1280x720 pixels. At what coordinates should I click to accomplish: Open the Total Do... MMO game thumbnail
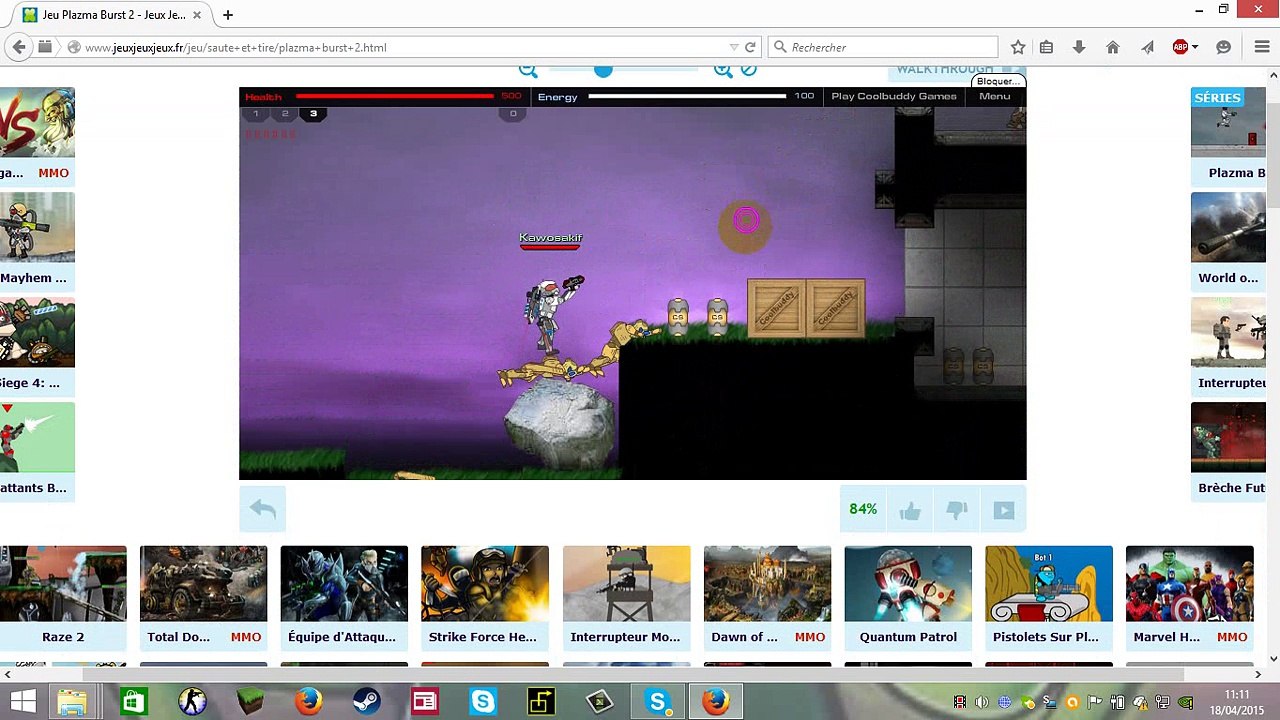(x=203, y=584)
